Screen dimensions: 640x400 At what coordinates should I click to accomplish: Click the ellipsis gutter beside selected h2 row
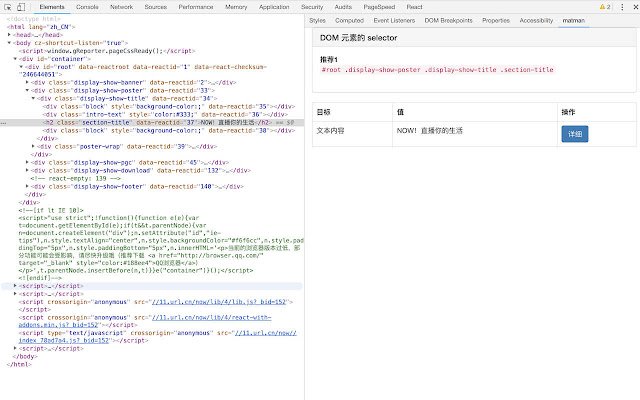[3, 122]
